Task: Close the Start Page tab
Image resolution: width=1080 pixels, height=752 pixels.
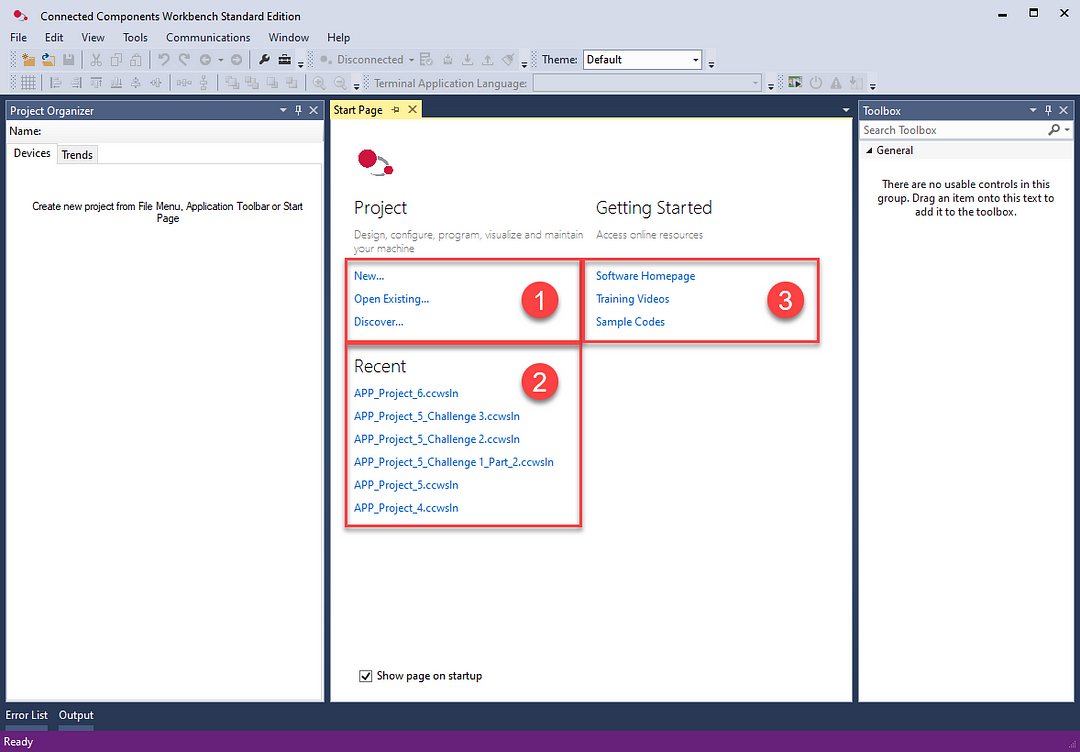Action: click(x=412, y=110)
